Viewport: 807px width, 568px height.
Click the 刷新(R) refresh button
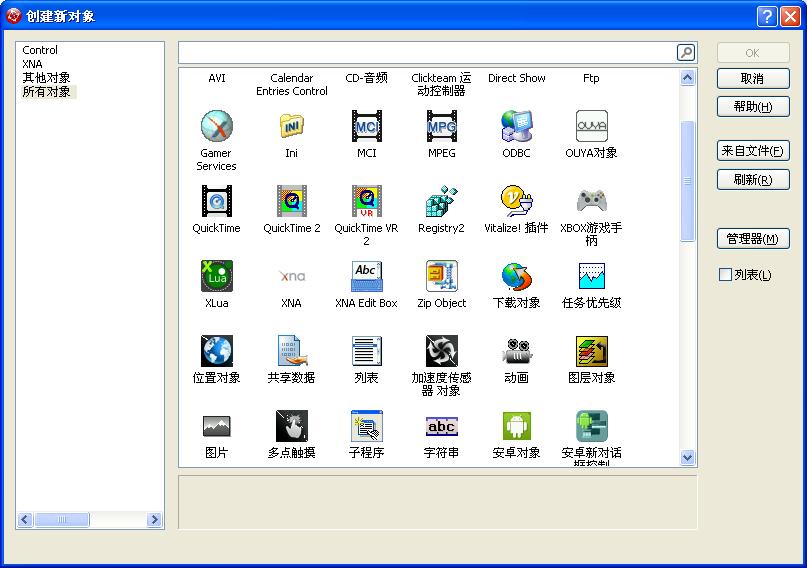(753, 180)
